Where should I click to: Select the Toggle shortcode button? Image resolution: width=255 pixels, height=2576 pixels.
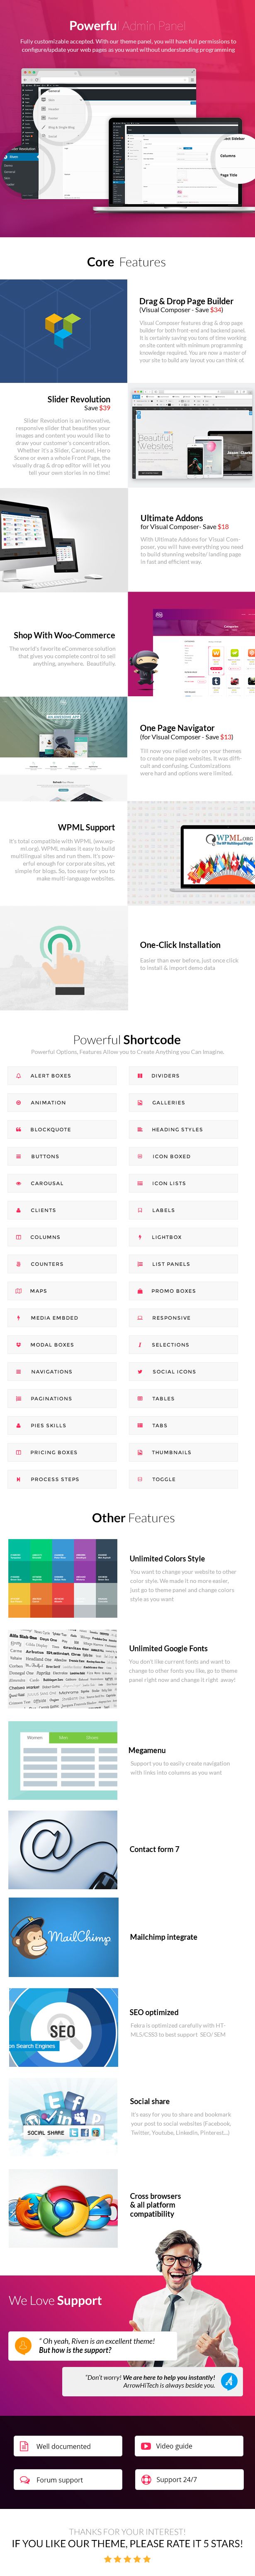pos(183,1479)
